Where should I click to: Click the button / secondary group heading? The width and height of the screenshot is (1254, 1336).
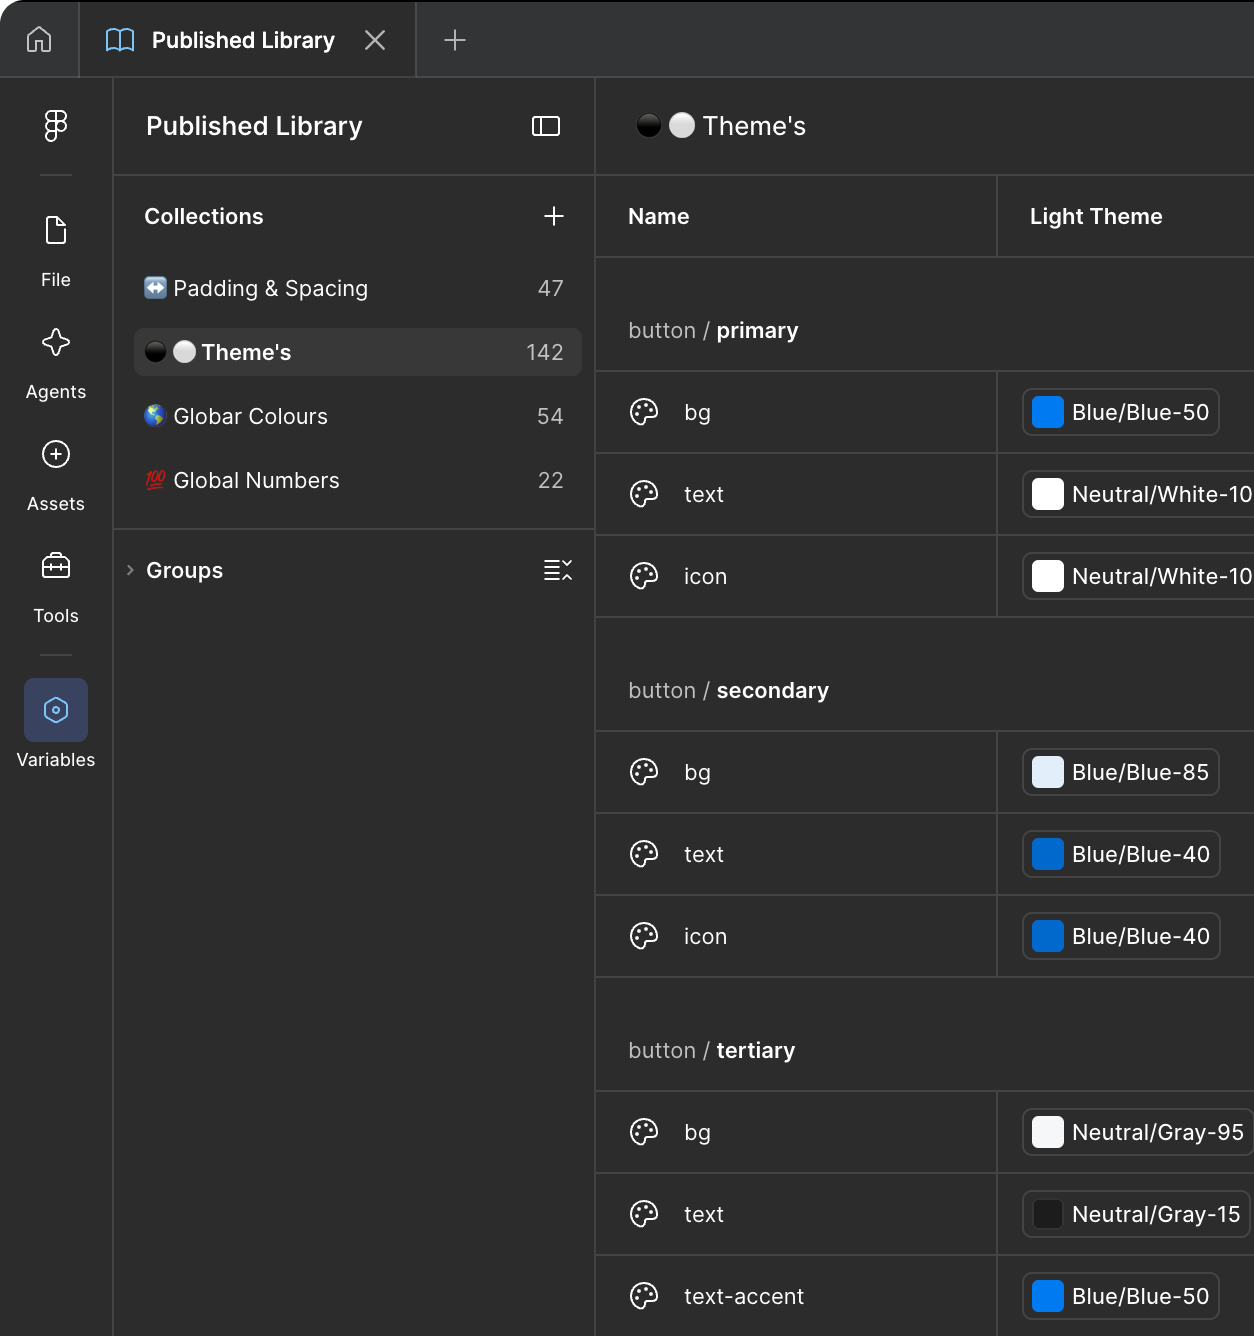coord(728,690)
